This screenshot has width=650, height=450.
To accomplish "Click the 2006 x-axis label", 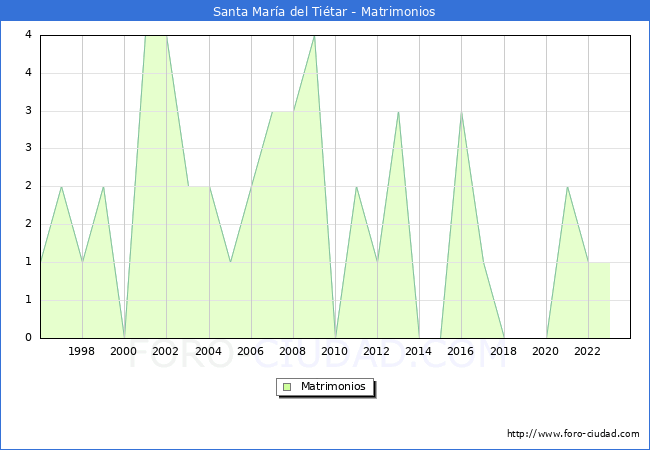I will (x=250, y=351).
